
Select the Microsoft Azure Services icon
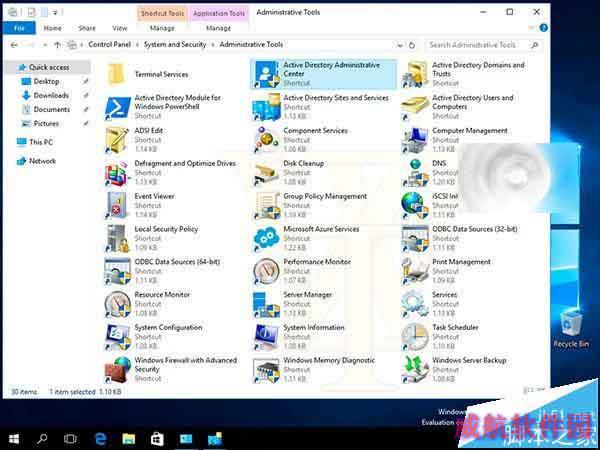(x=267, y=238)
